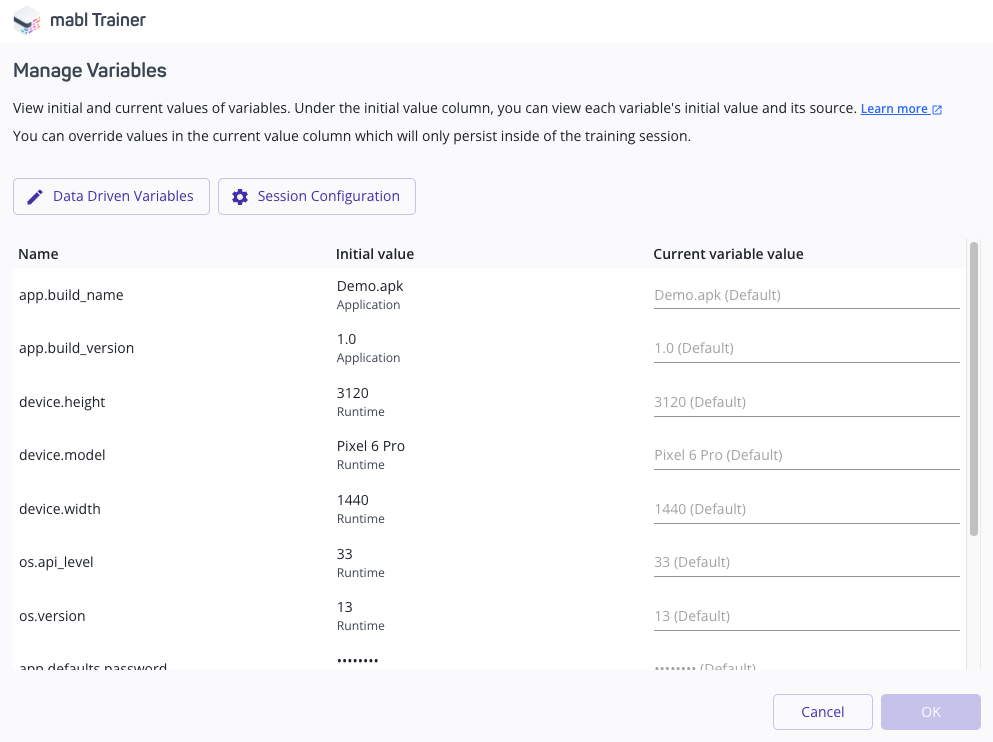The height and width of the screenshot is (742, 993).
Task: Open Data Driven Variables
Action: tap(111, 196)
